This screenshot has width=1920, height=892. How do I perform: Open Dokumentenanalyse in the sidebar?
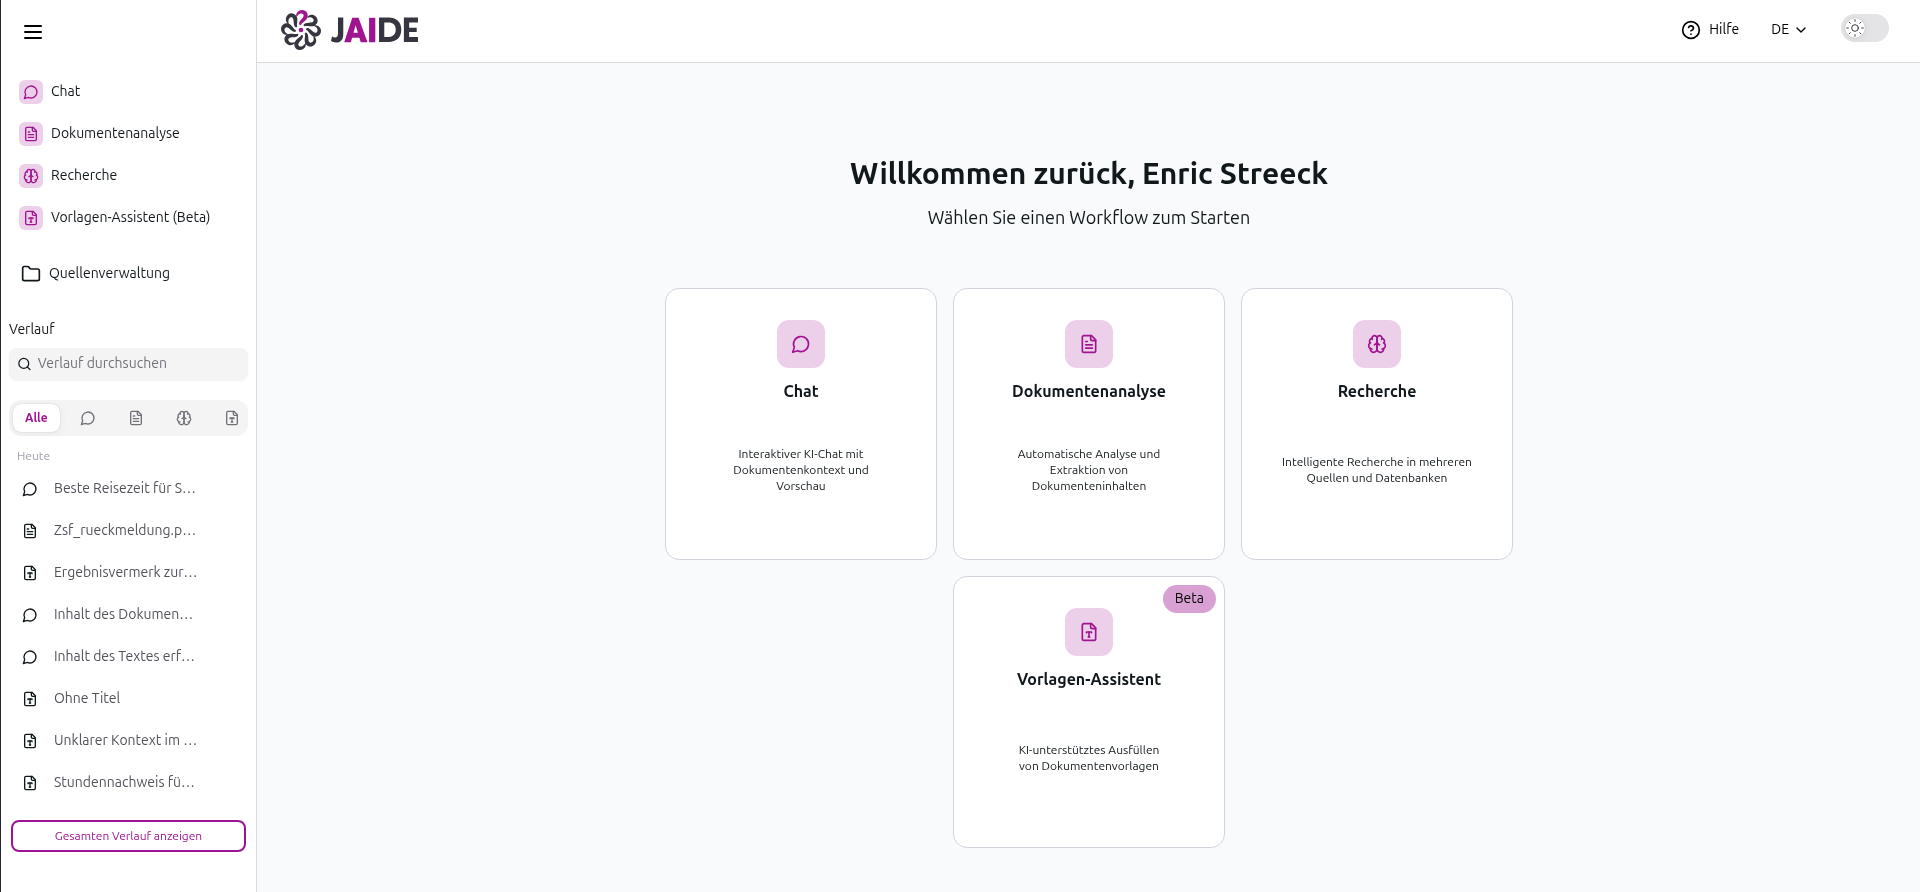[x=114, y=133]
